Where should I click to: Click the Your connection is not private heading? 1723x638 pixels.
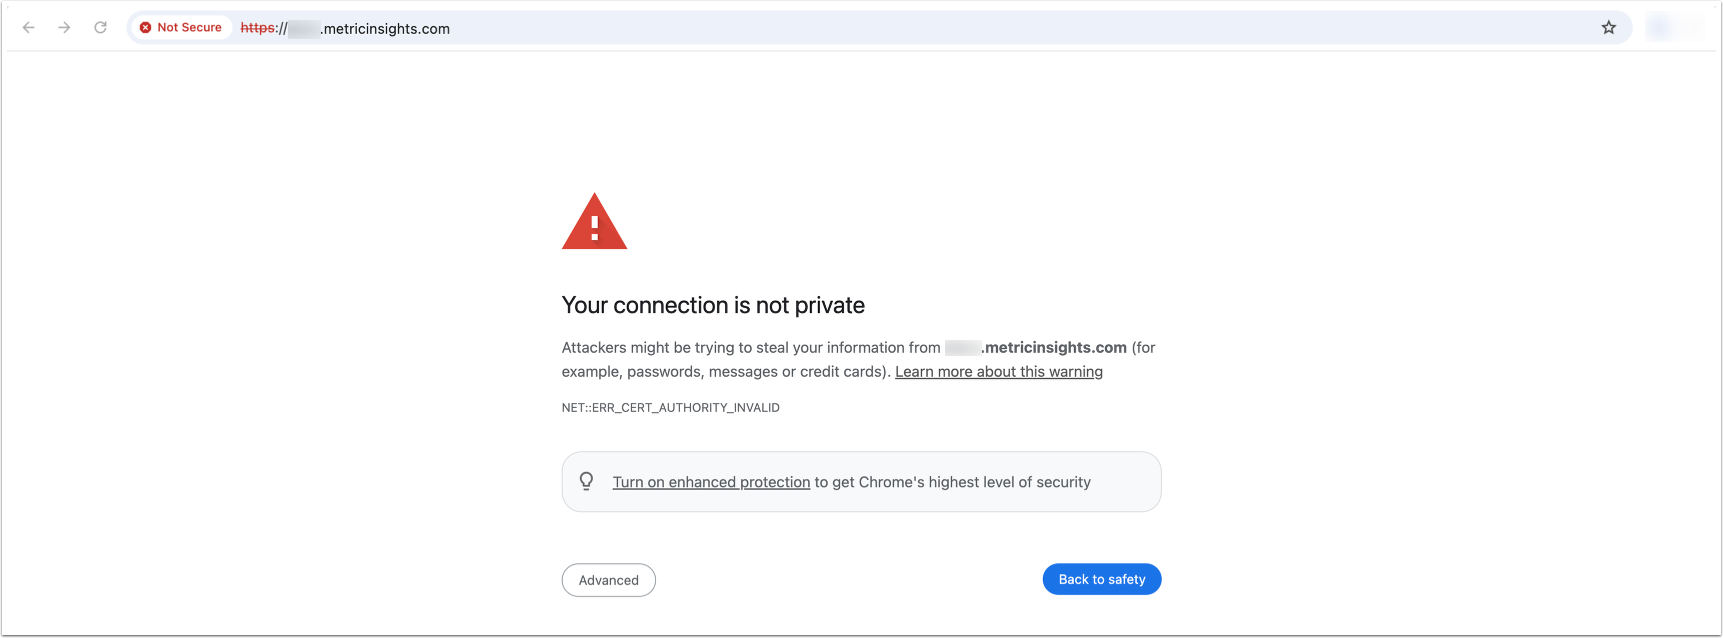(x=713, y=305)
